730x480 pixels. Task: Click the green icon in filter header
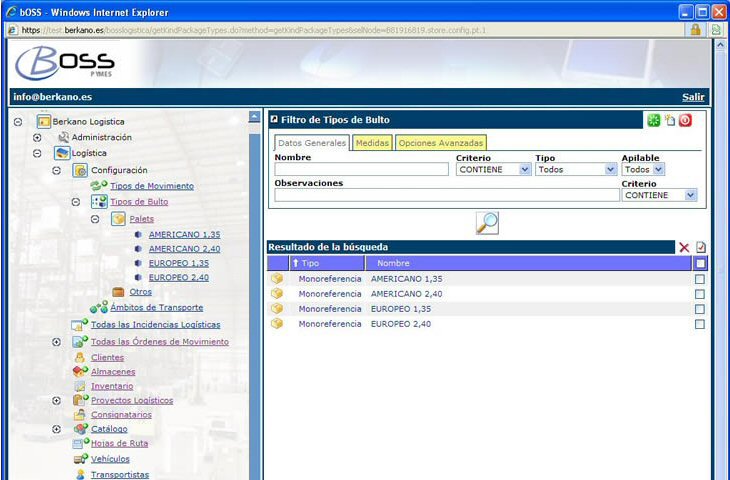(x=653, y=120)
